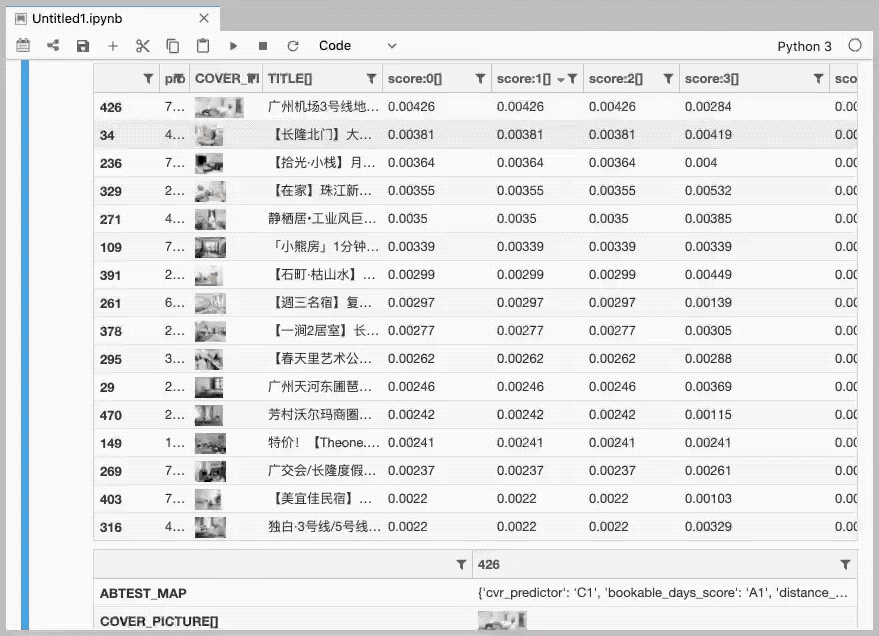Image resolution: width=879 pixels, height=636 pixels.
Task: Click the ABTEST_MAP row label
Action: pos(143,593)
